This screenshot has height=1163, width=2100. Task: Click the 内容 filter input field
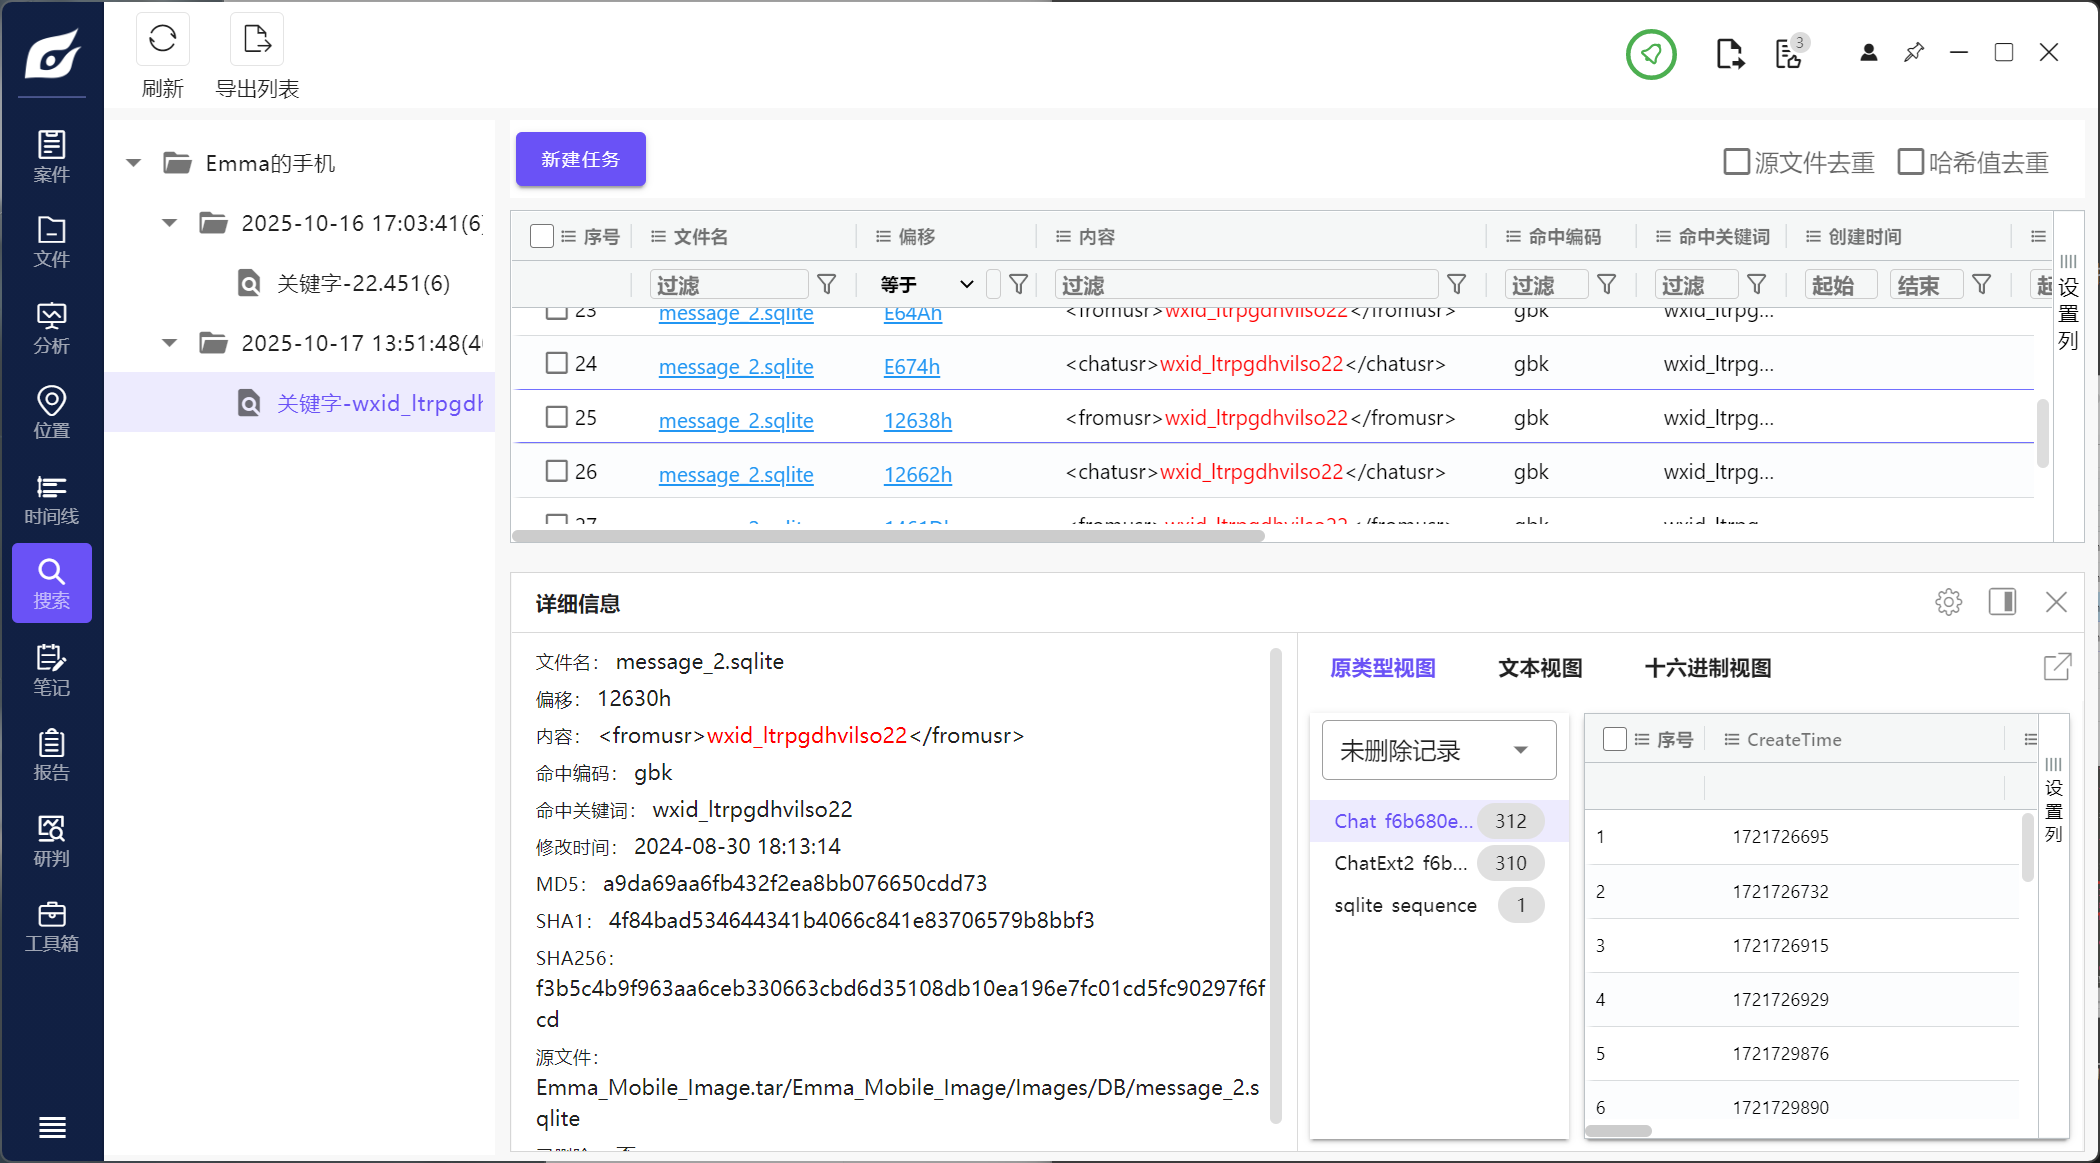[1245, 285]
